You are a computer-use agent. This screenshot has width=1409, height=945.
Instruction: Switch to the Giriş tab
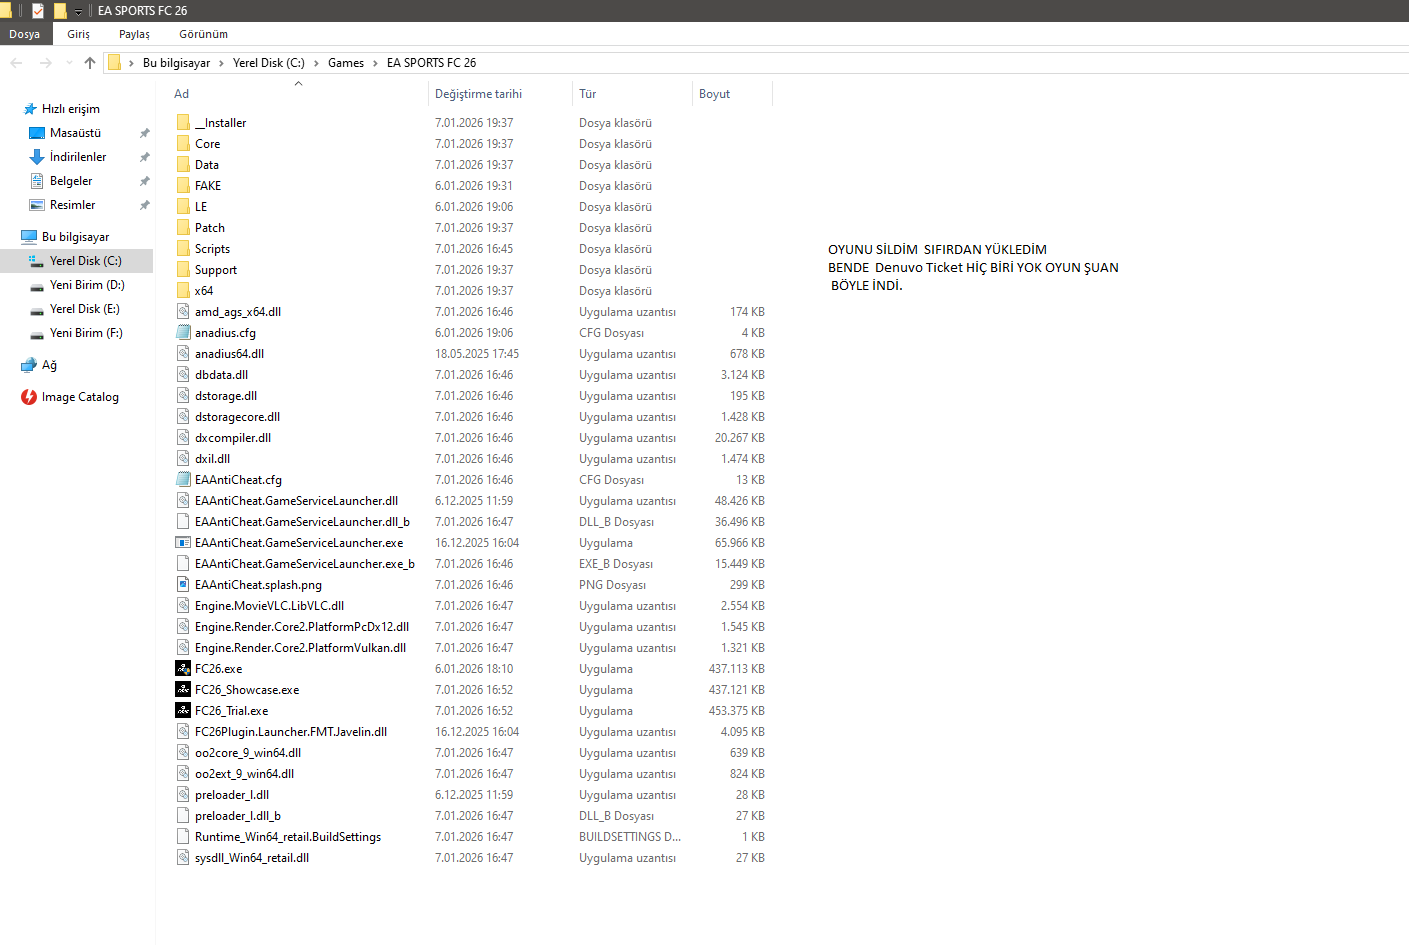(x=79, y=34)
